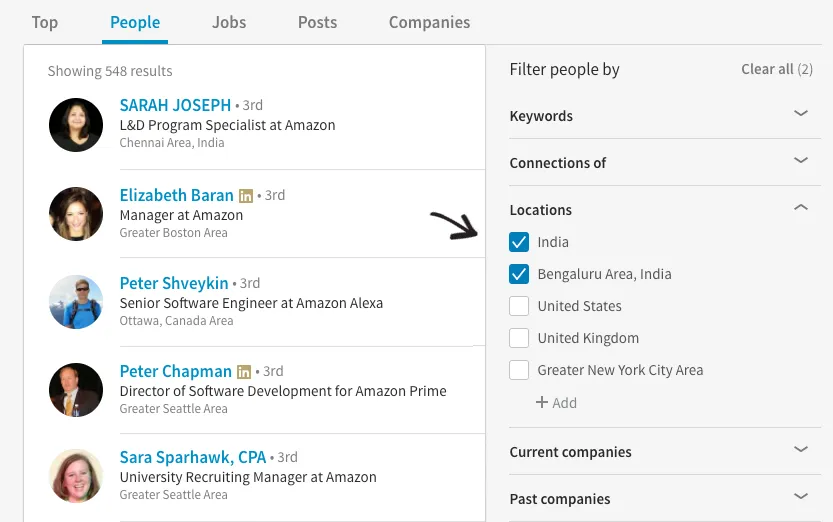Expand the Past companies filter
The width and height of the screenshot is (833, 522).
click(x=801, y=496)
